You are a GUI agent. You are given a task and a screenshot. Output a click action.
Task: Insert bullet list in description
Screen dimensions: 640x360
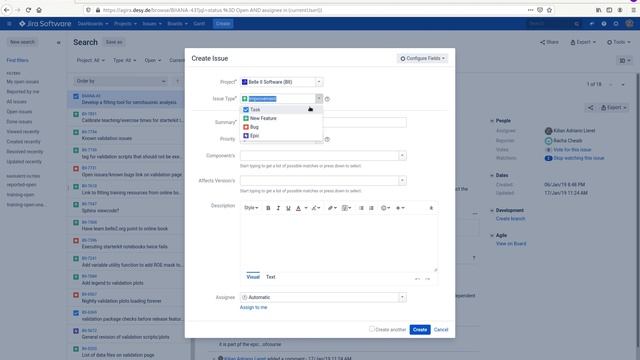coord(361,208)
